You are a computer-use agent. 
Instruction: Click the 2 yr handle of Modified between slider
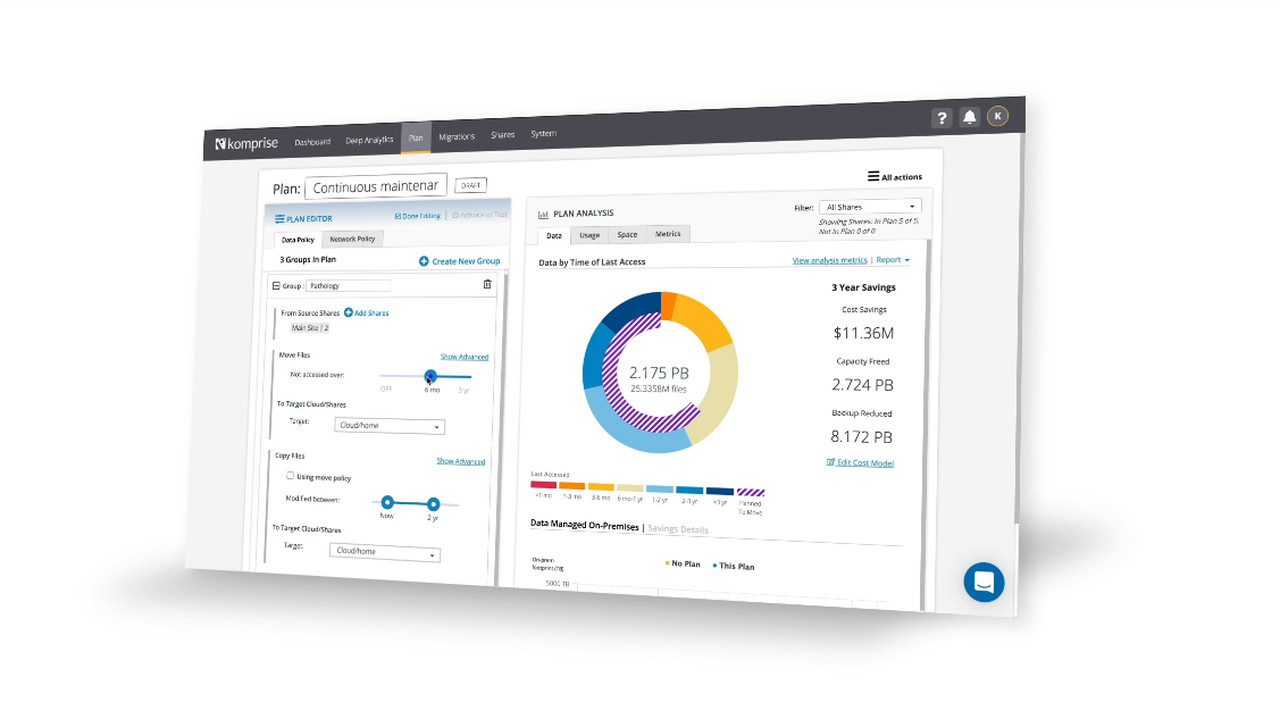[x=433, y=505]
